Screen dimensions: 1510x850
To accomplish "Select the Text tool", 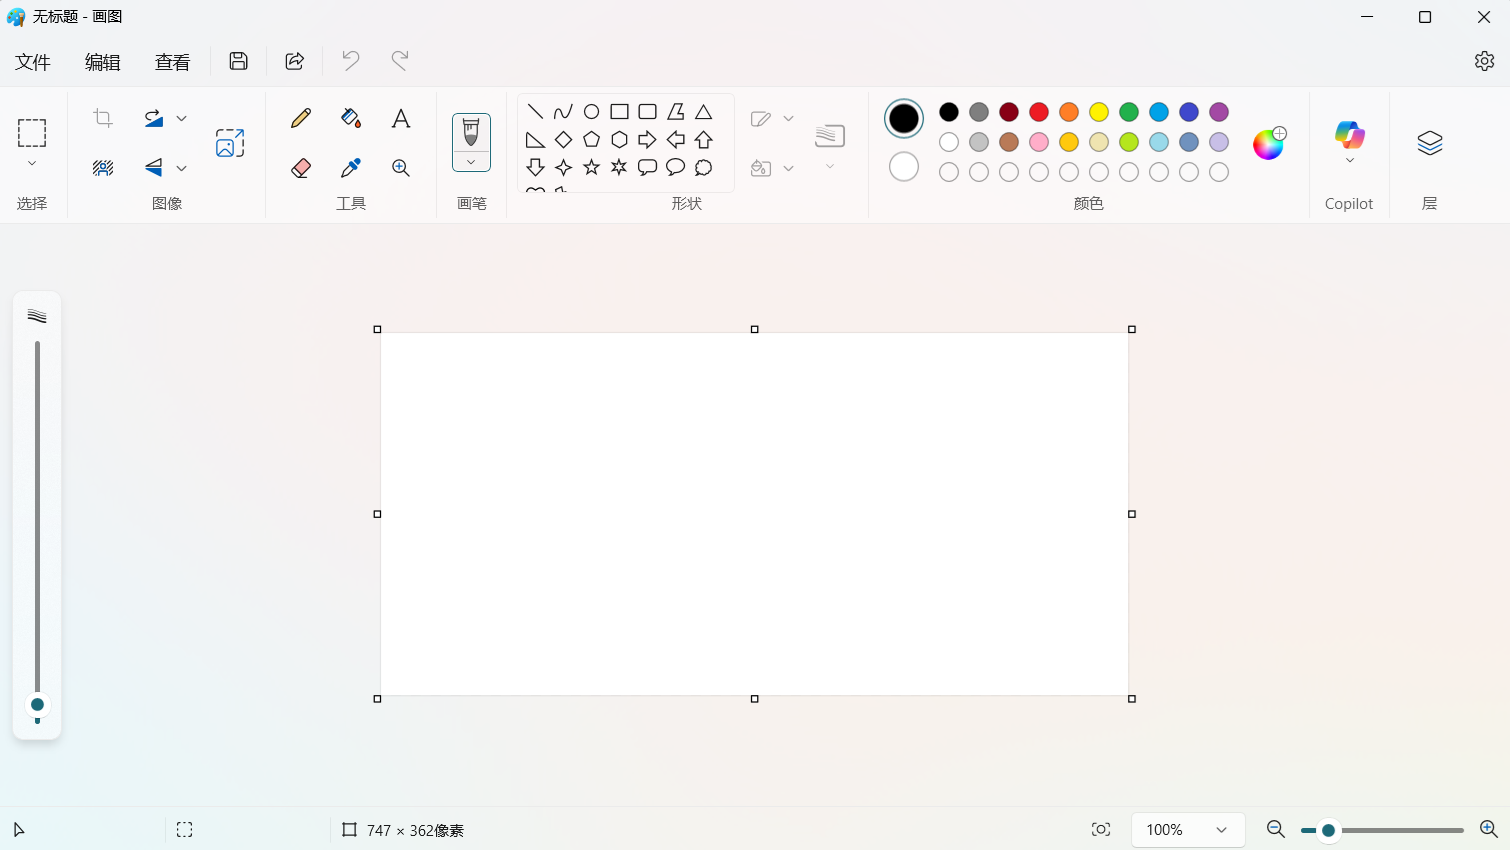I will (x=401, y=118).
